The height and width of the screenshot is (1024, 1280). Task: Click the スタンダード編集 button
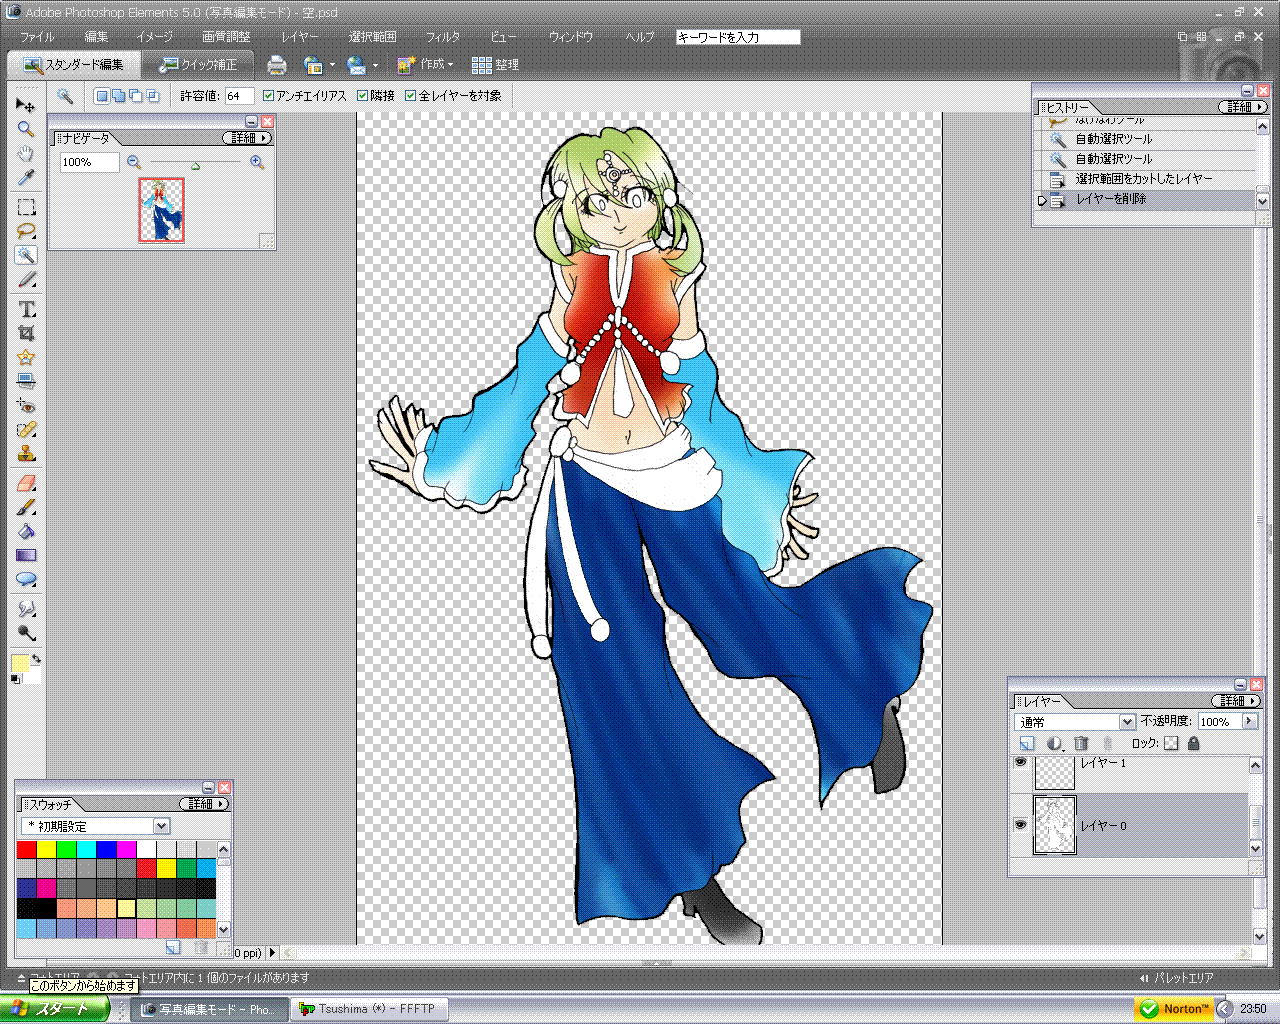pos(75,65)
